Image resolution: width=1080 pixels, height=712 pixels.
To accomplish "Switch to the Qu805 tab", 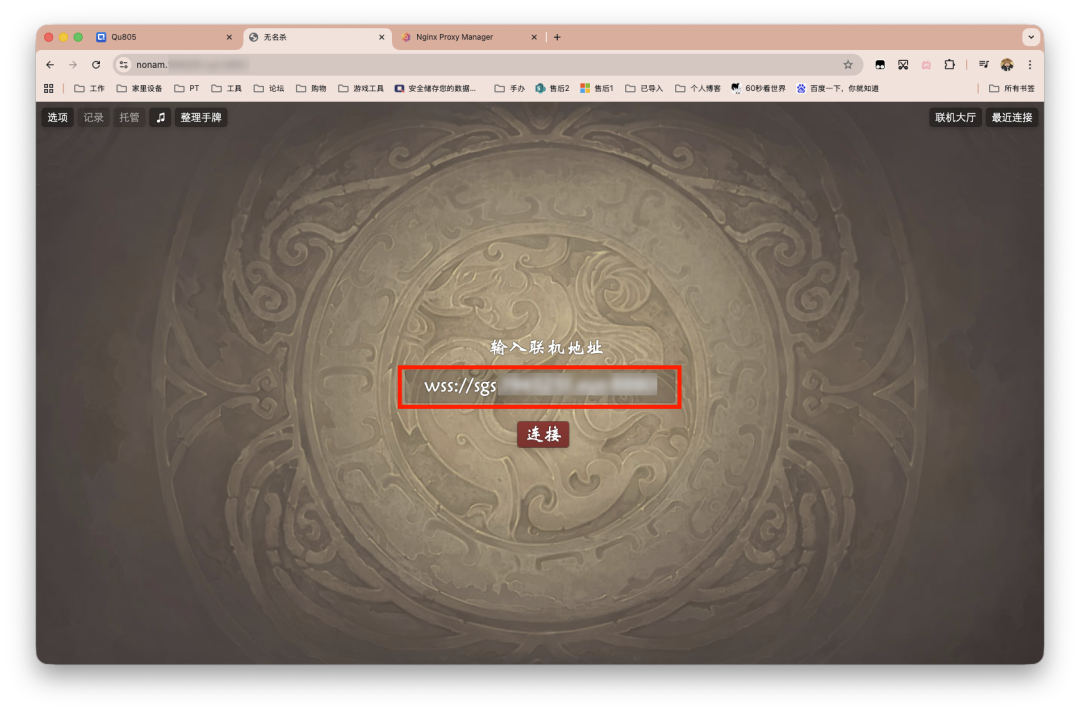I will 165,37.
